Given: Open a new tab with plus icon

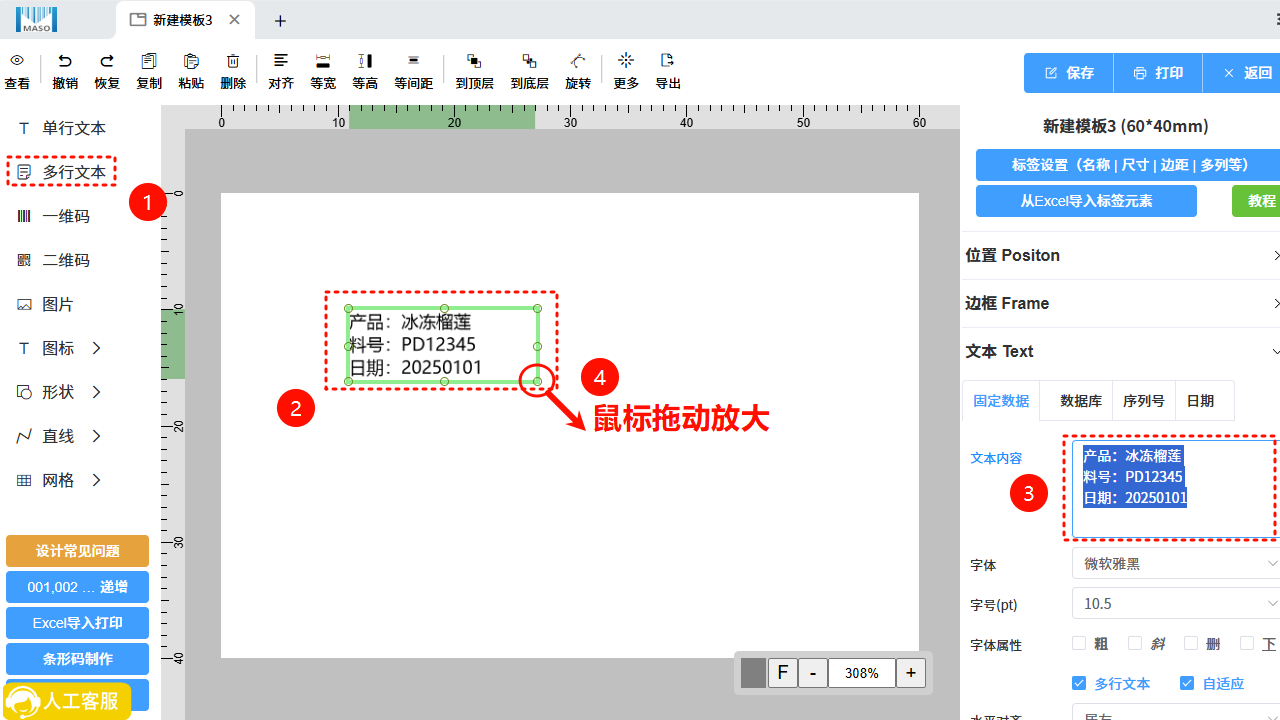Looking at the screenshot, I should tap(280, 21).
